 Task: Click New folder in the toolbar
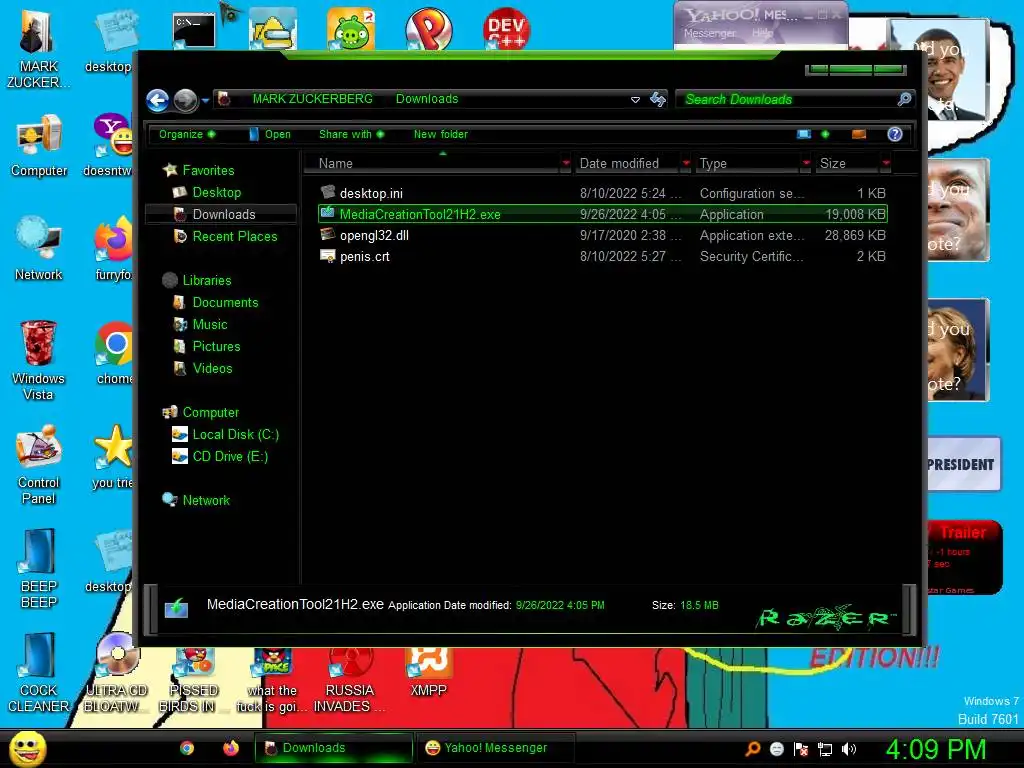441,134
